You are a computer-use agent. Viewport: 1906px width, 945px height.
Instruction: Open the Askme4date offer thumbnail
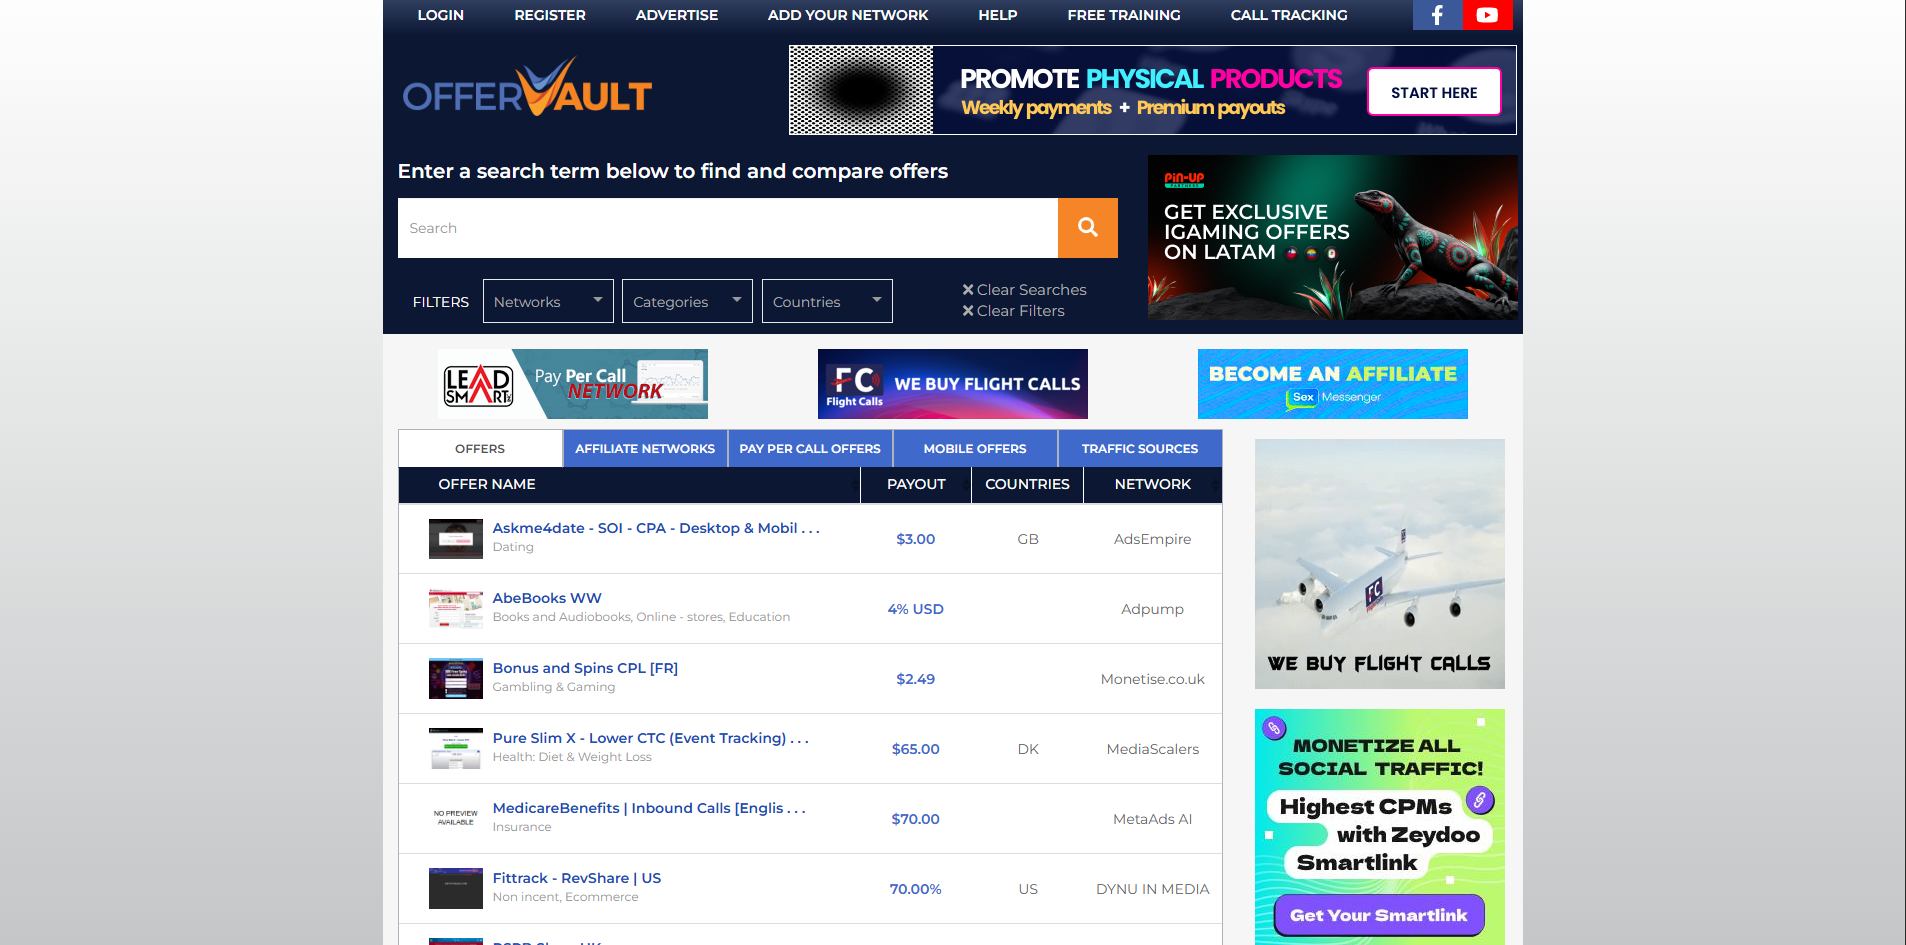pos(455,539)
